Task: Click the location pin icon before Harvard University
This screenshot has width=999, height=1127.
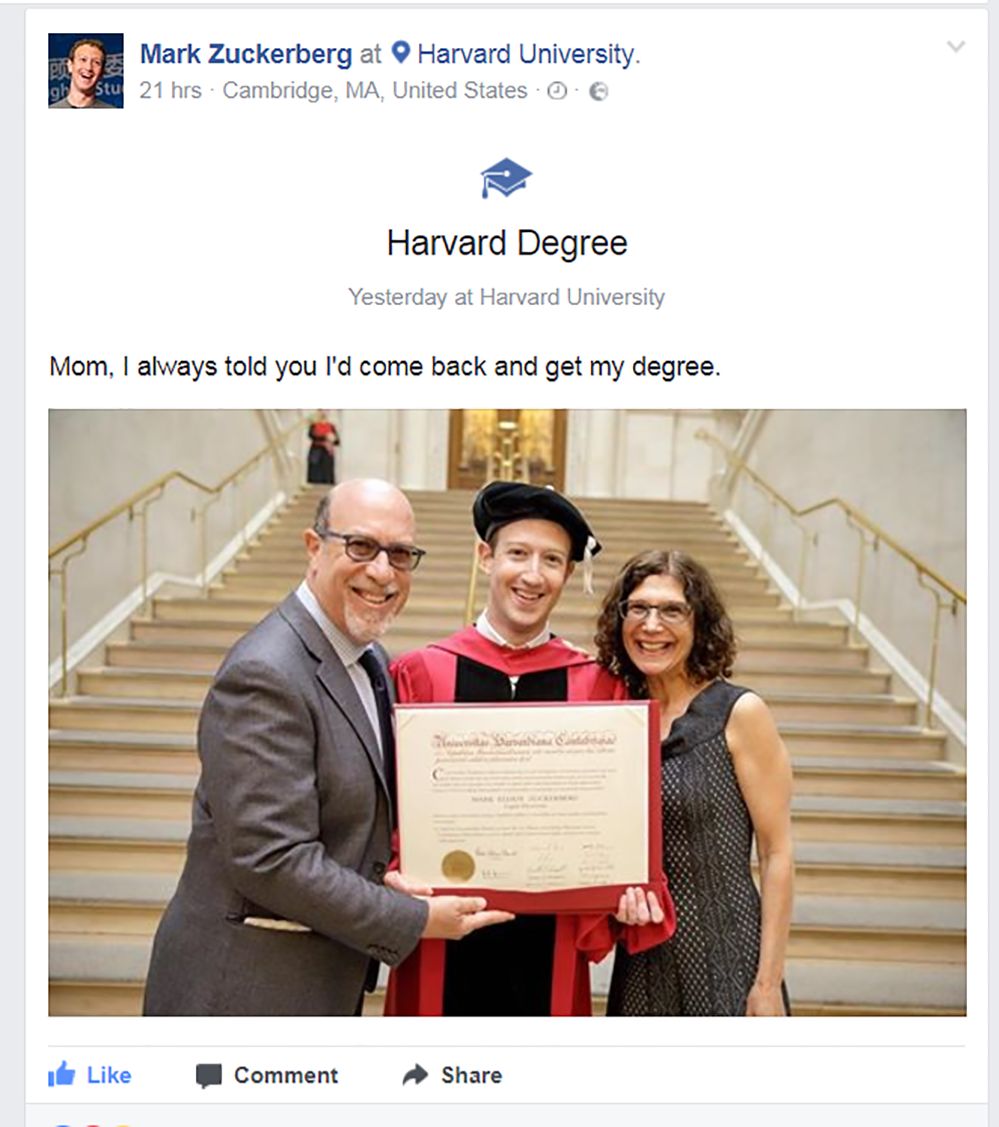Action: (x=401, y=53)
